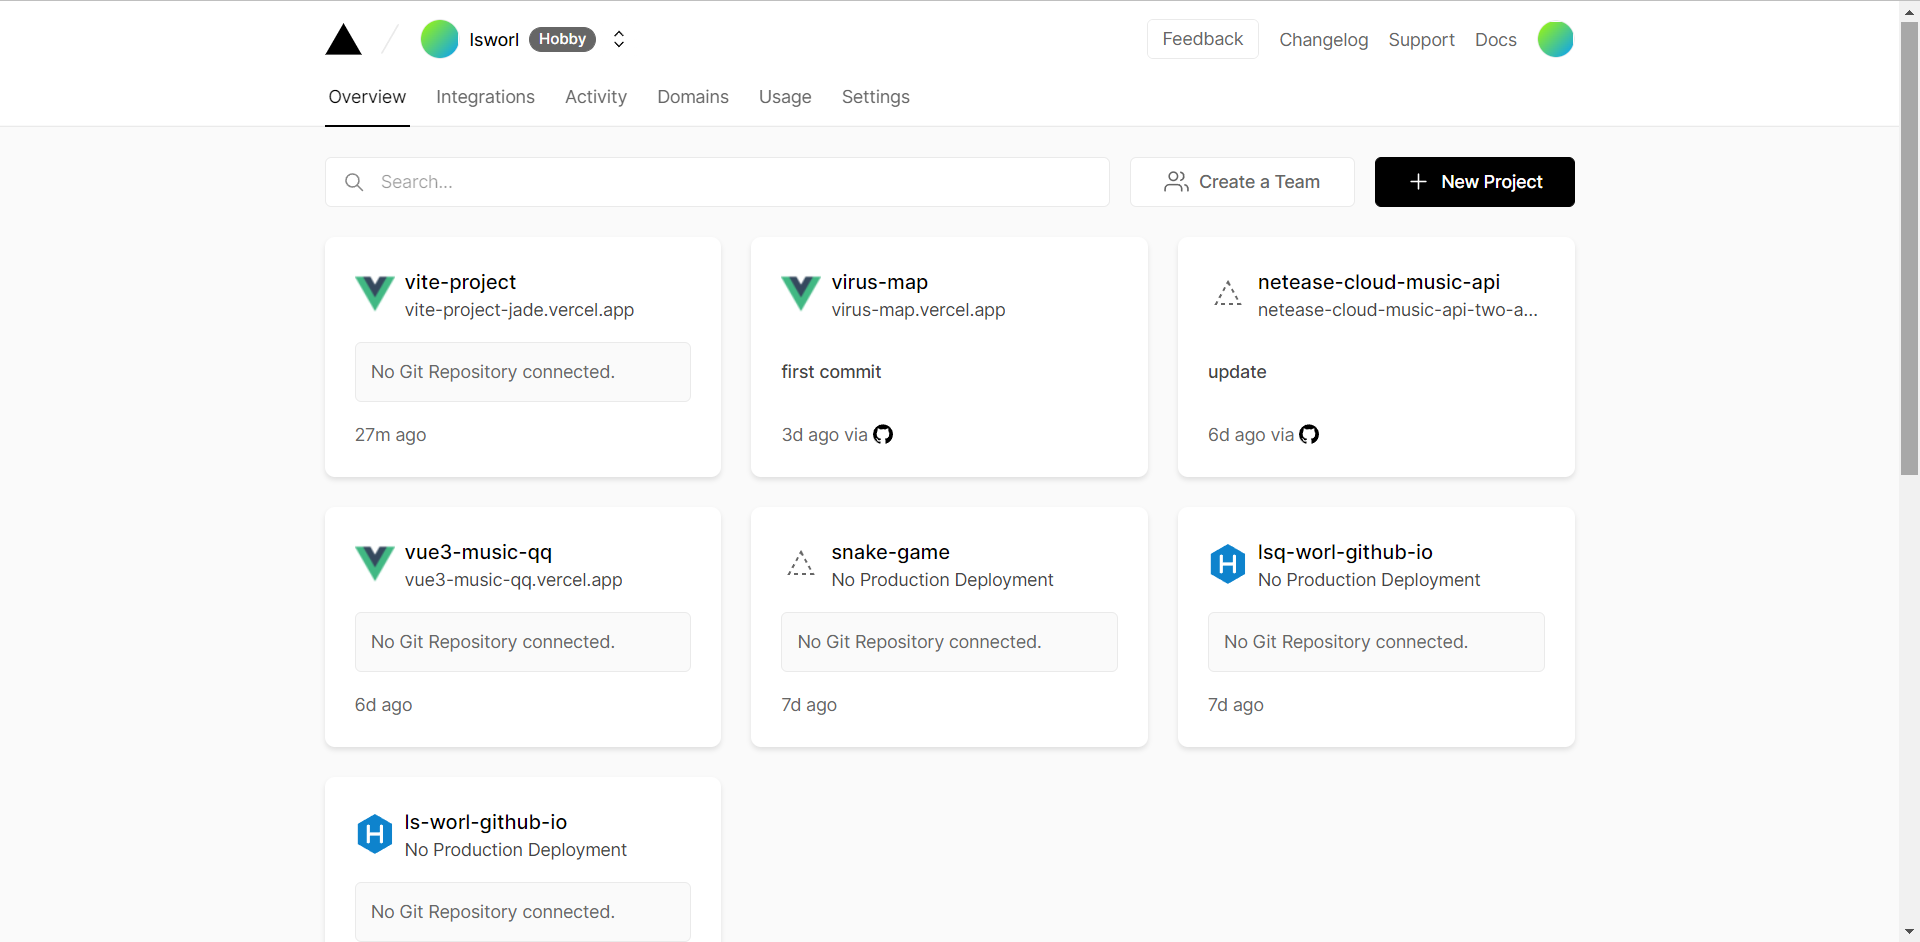
Task: Click the 'first commit' message
Action: pos(831,372)
